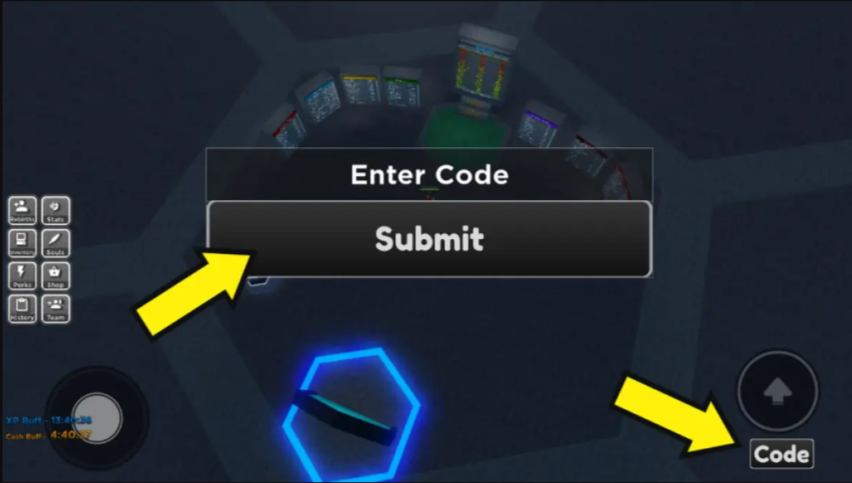Screen dimensions: 852x483
Task: Open the Rebirths menu icon
Action: click(x=22, y=210)
